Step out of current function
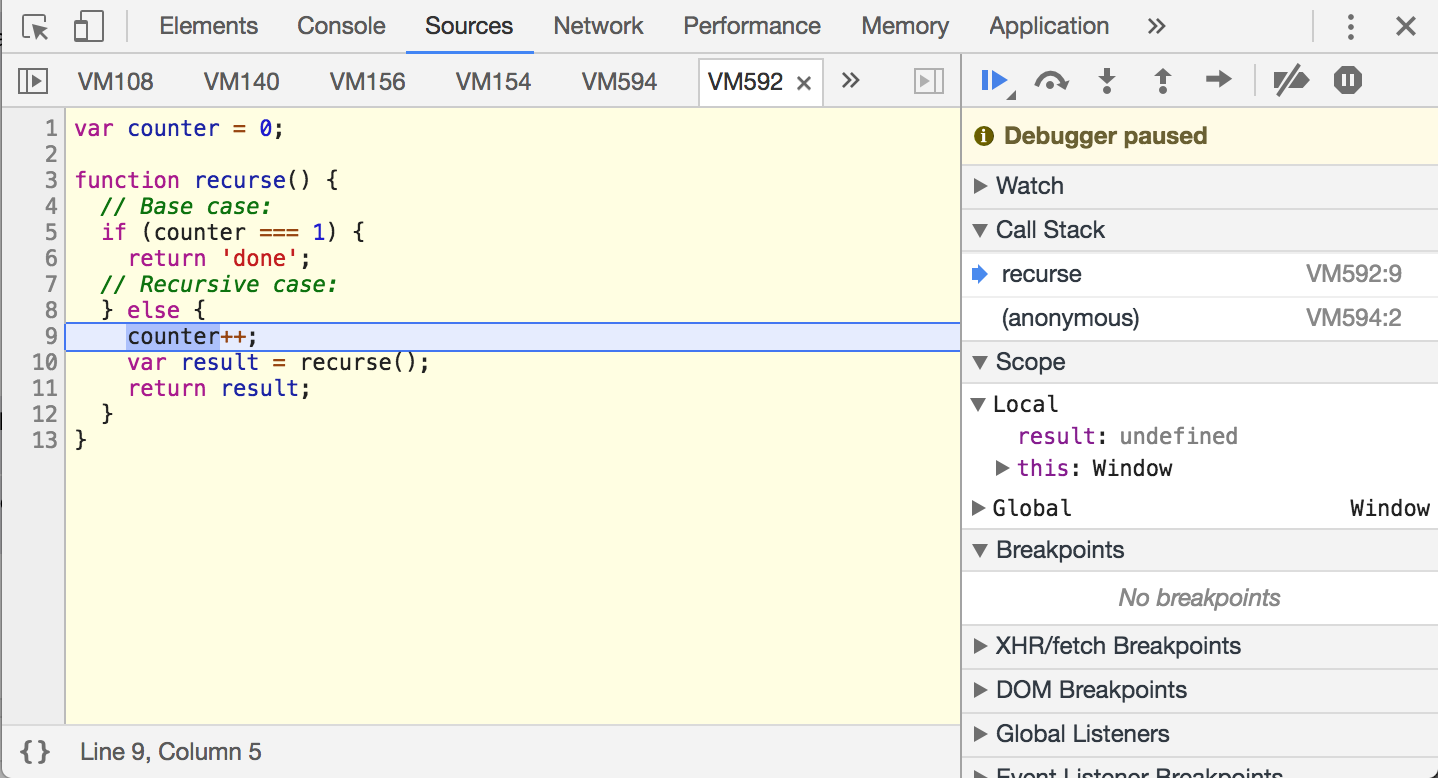 (1163, 81)
